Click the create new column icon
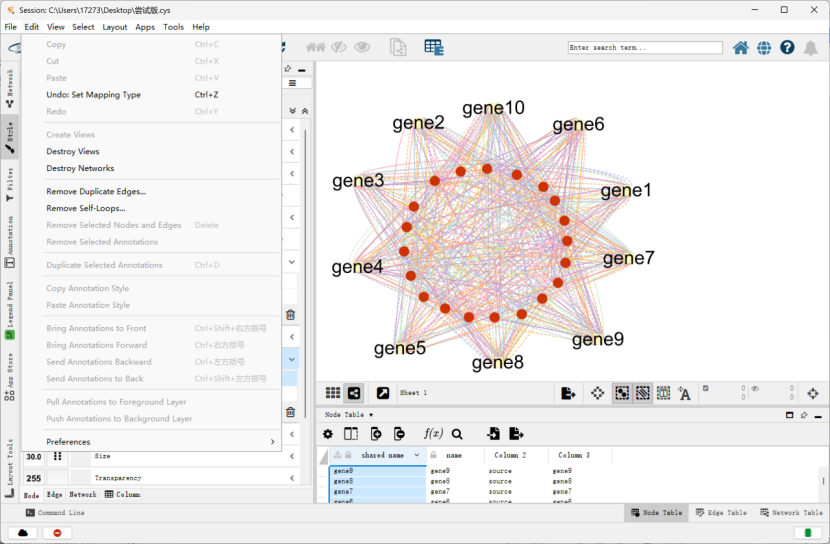This screenshot has width=830, height=544. point(376,434)
